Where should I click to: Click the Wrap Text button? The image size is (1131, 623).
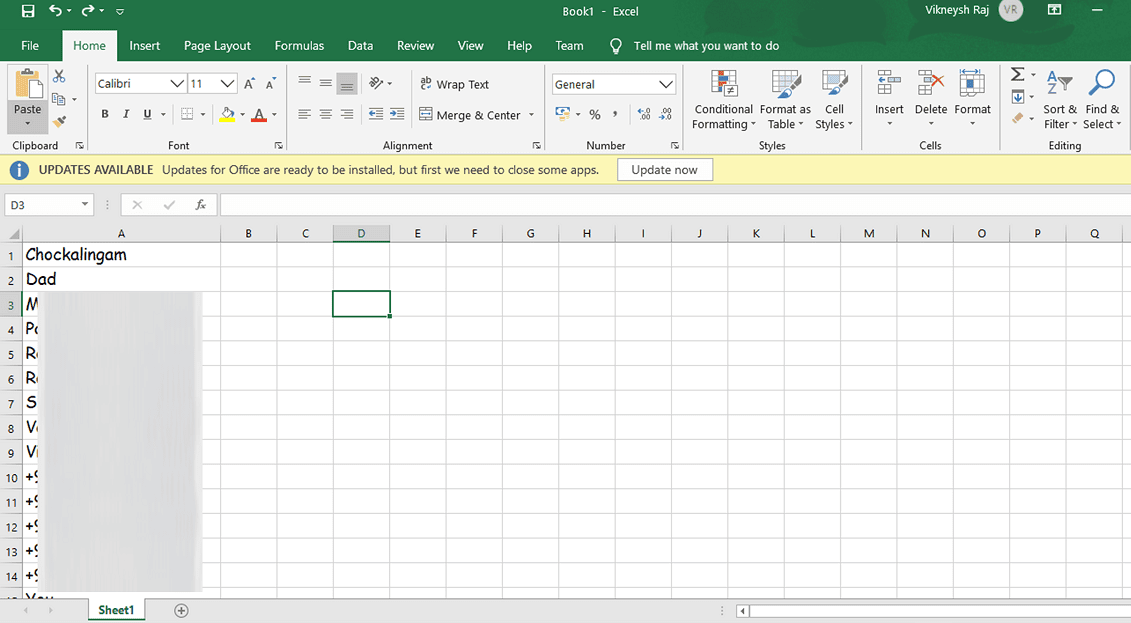tap(454, 84)
